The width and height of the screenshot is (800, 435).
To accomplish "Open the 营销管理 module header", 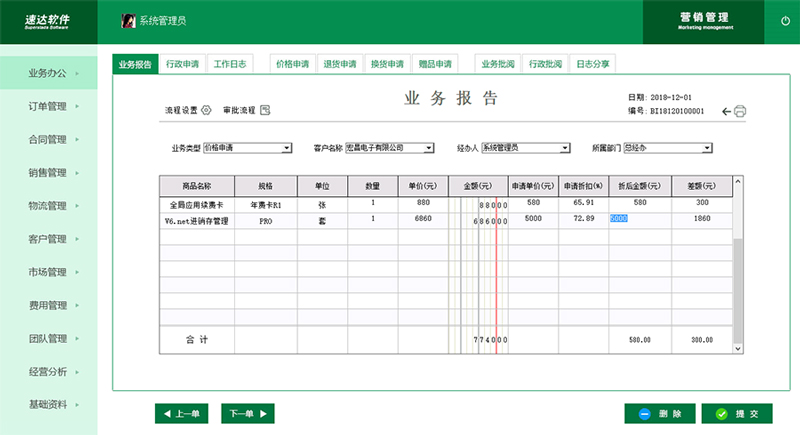I will pyautogui.click(x=704, y=21).
